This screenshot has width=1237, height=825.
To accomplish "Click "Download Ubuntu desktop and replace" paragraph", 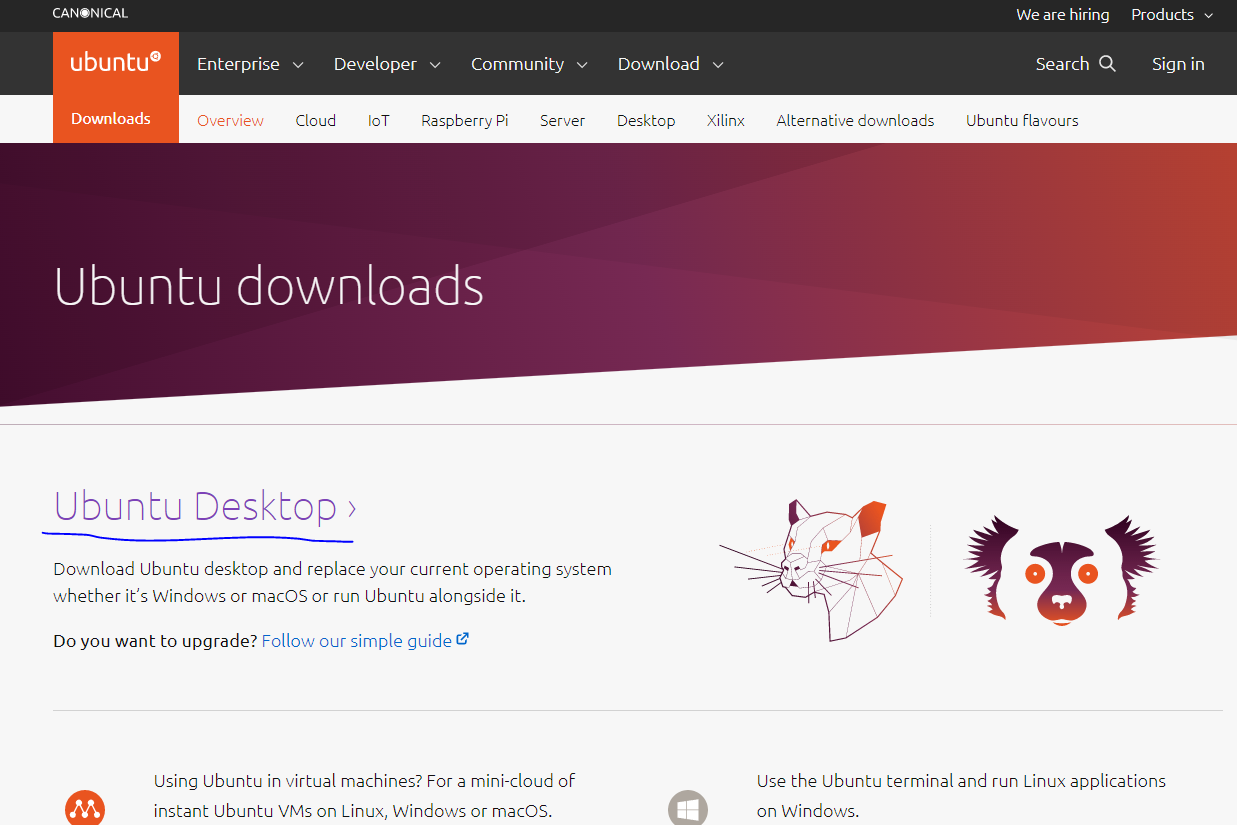I will coord(332,582).
